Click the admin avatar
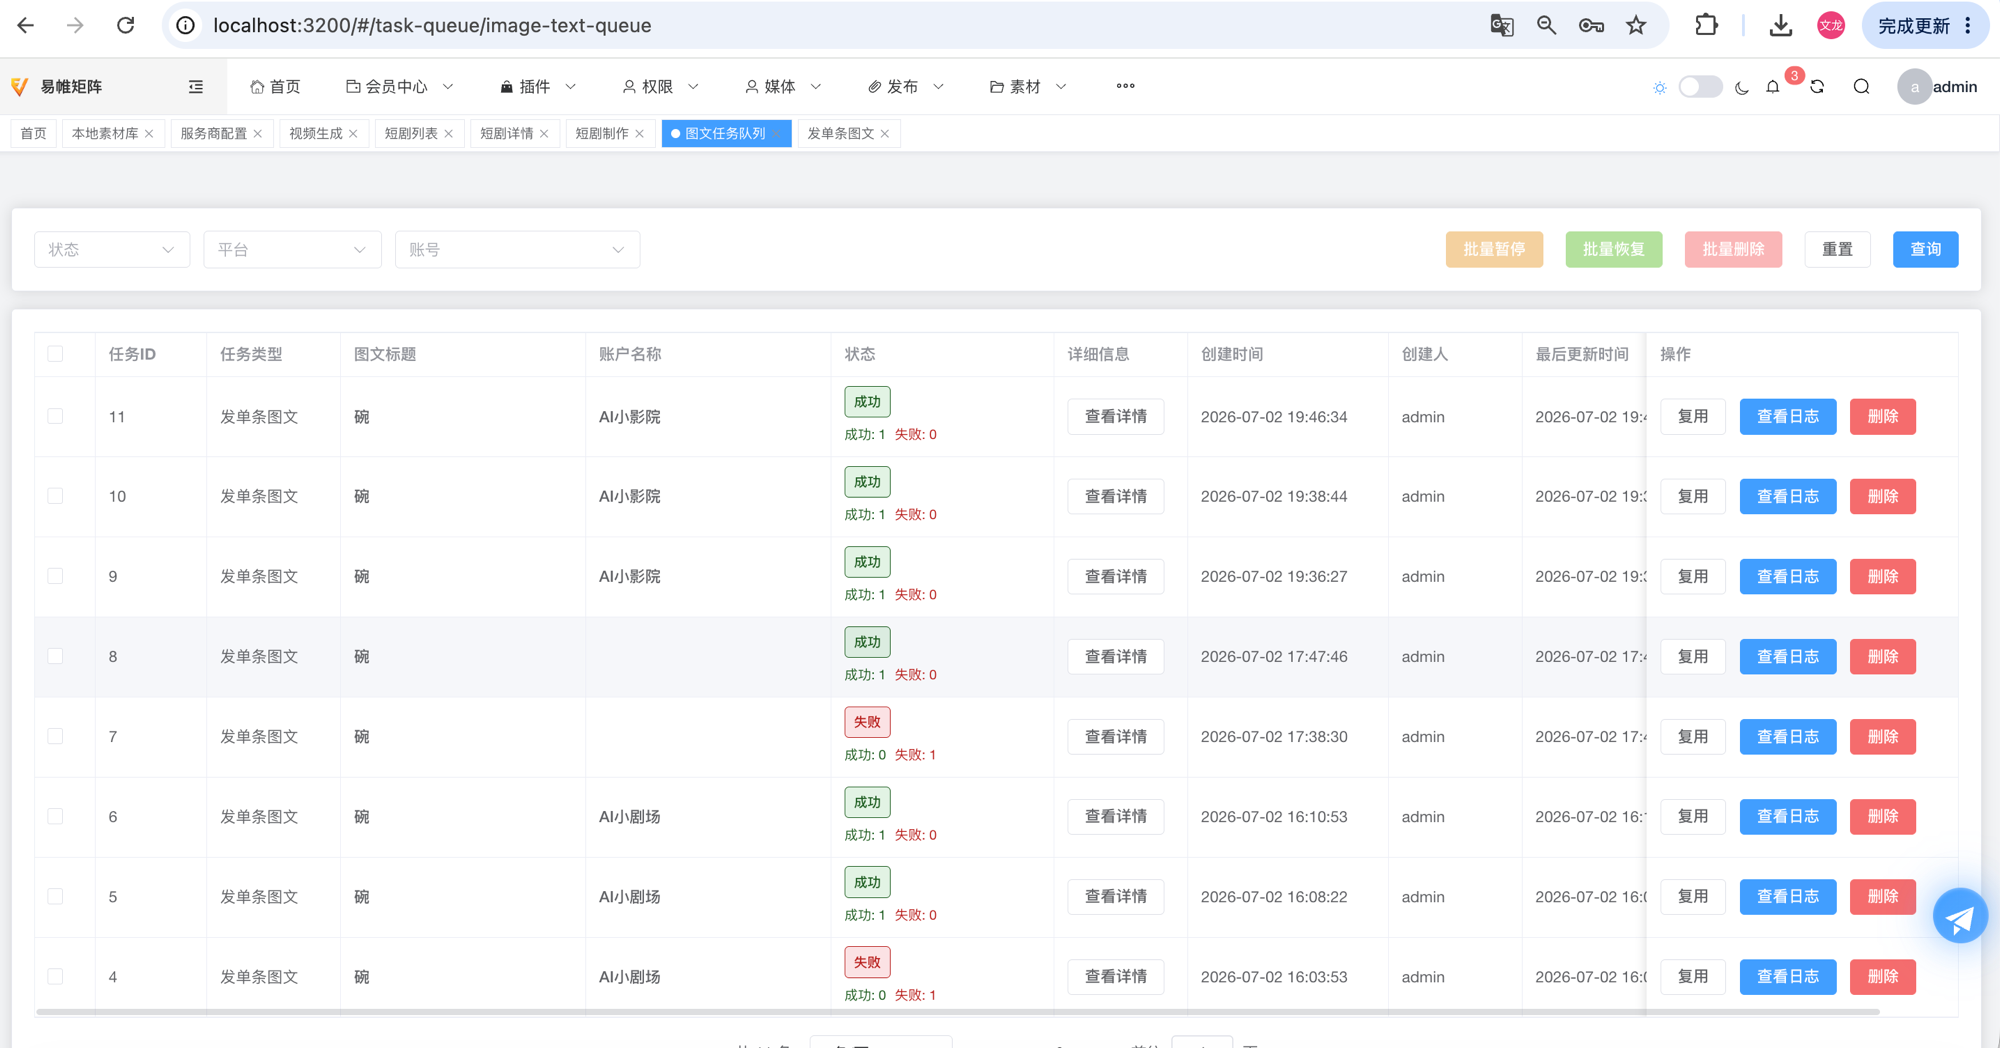 click(x=1914, y=87)
